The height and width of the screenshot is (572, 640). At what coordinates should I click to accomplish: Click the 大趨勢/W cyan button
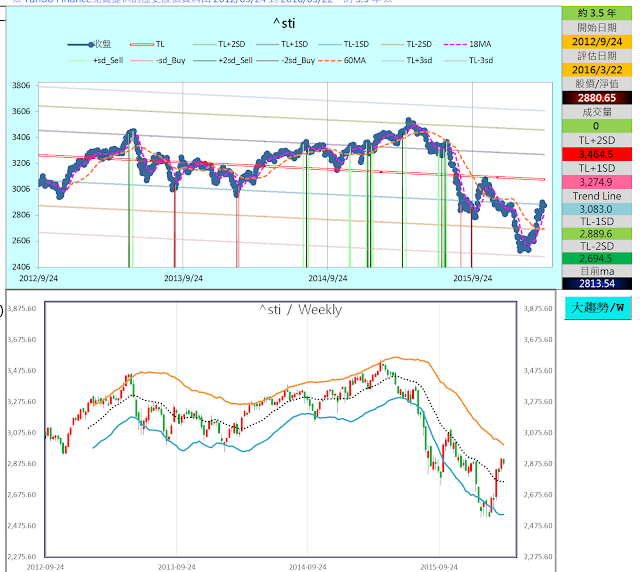[x=598, y=308]
